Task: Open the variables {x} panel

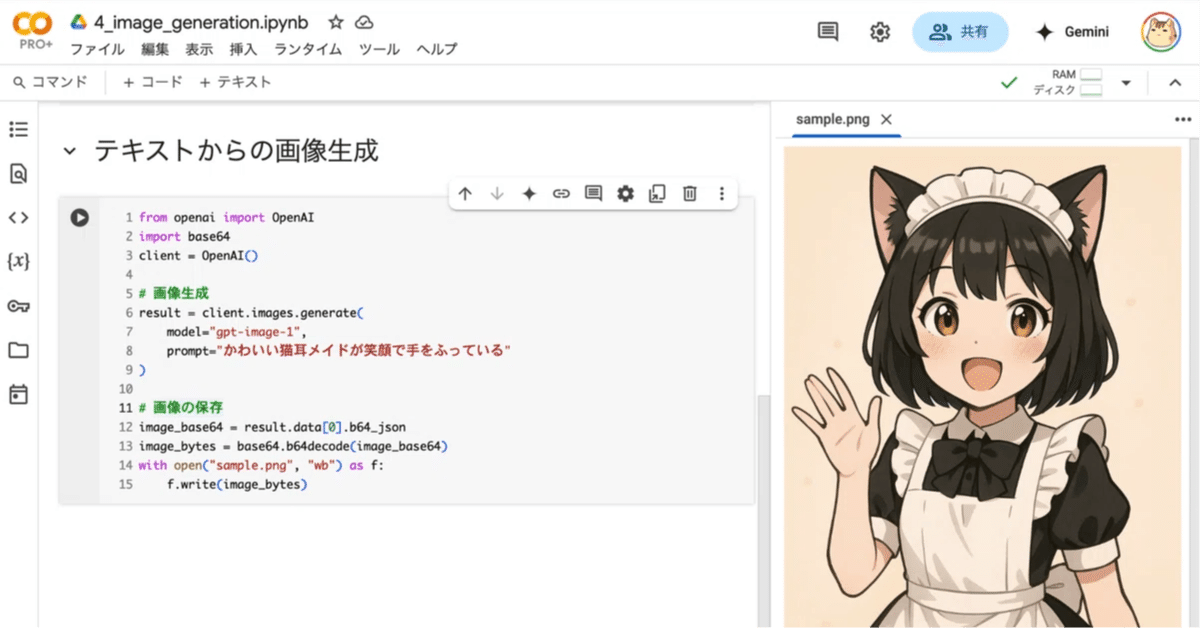Action: click(18, 262)
